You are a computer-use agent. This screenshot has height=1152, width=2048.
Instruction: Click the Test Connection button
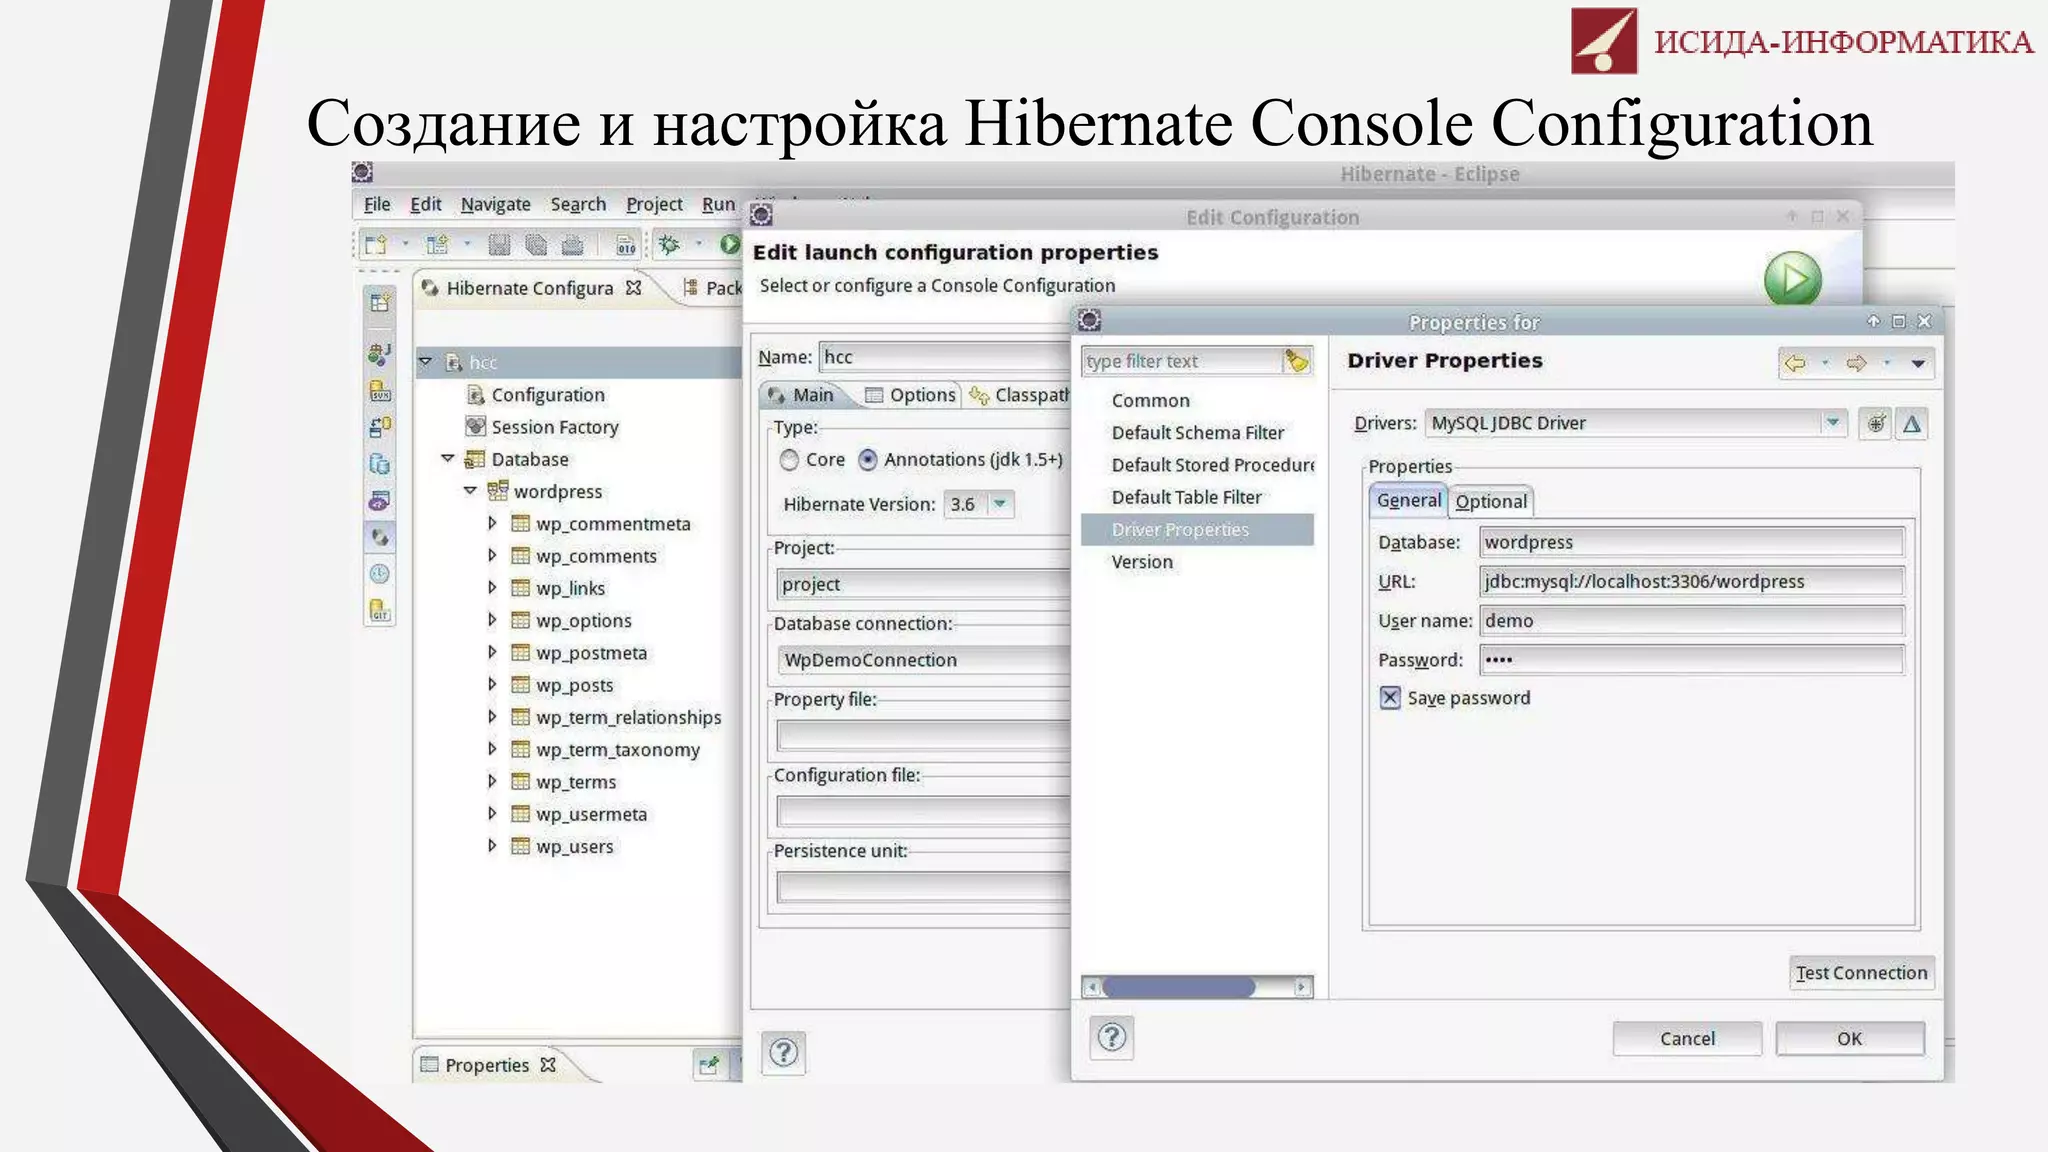tap(1861, 973)
